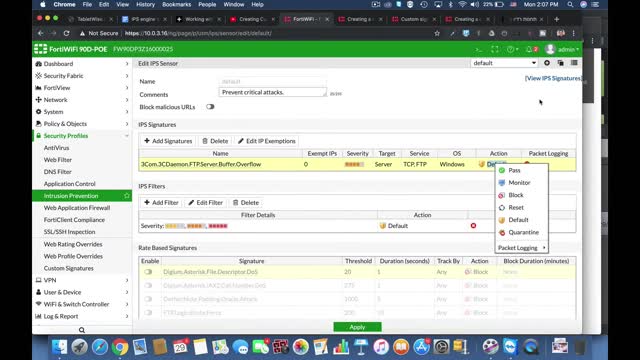Click the Chrome reload page icon
The height and width of the screenshot is (360, 640).
(x=67, y=33)
